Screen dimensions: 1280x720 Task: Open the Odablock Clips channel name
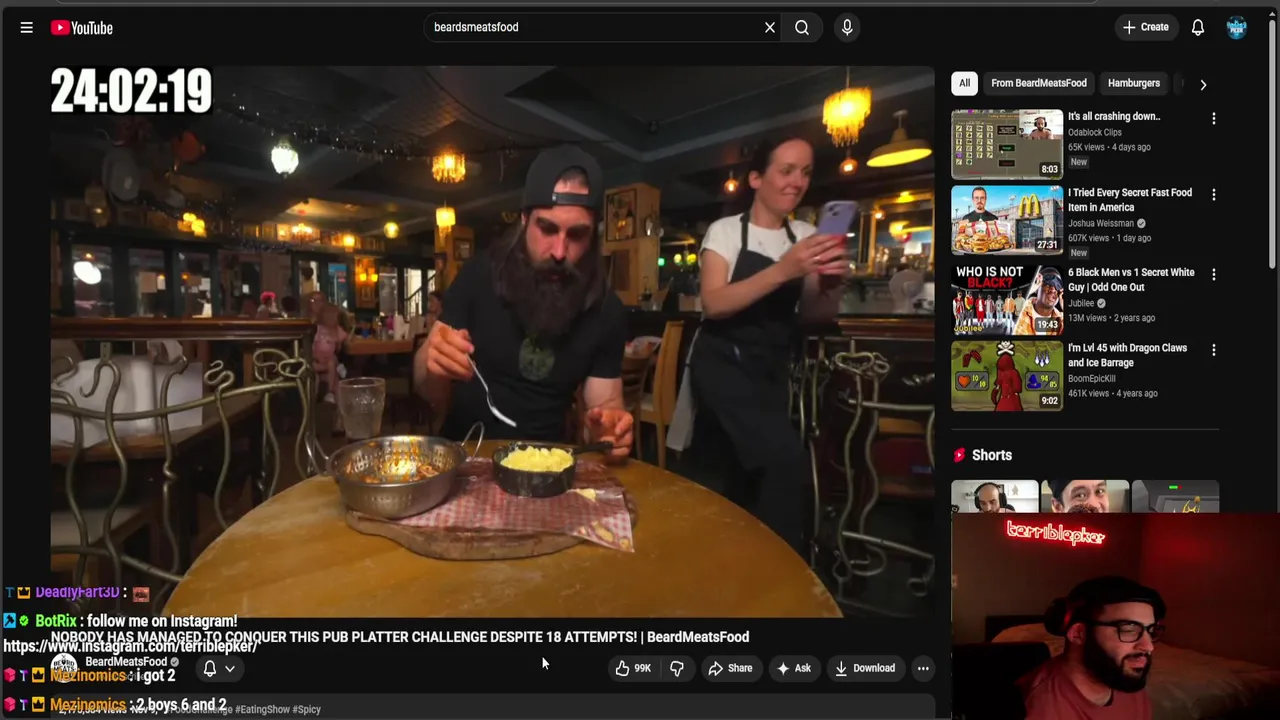(x=1094, y=132)
